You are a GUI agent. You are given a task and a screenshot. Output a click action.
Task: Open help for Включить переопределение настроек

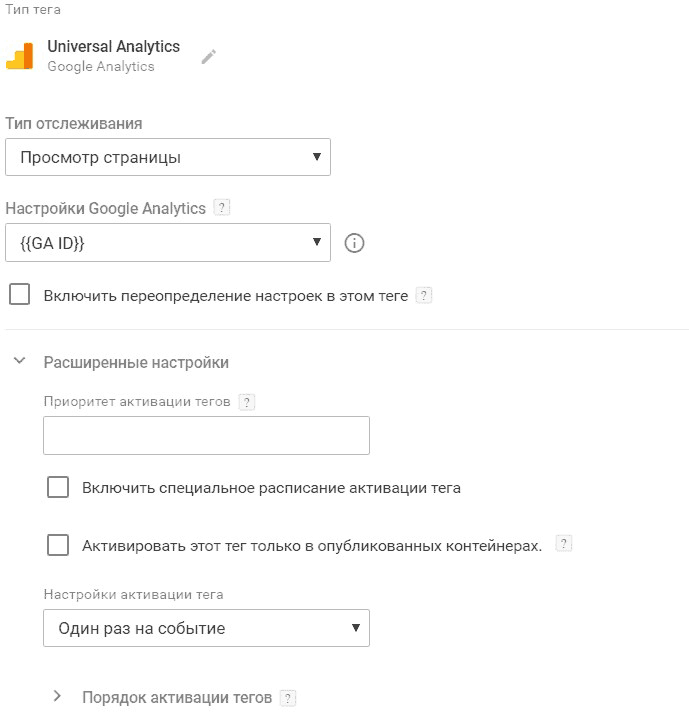coord(424,296)
